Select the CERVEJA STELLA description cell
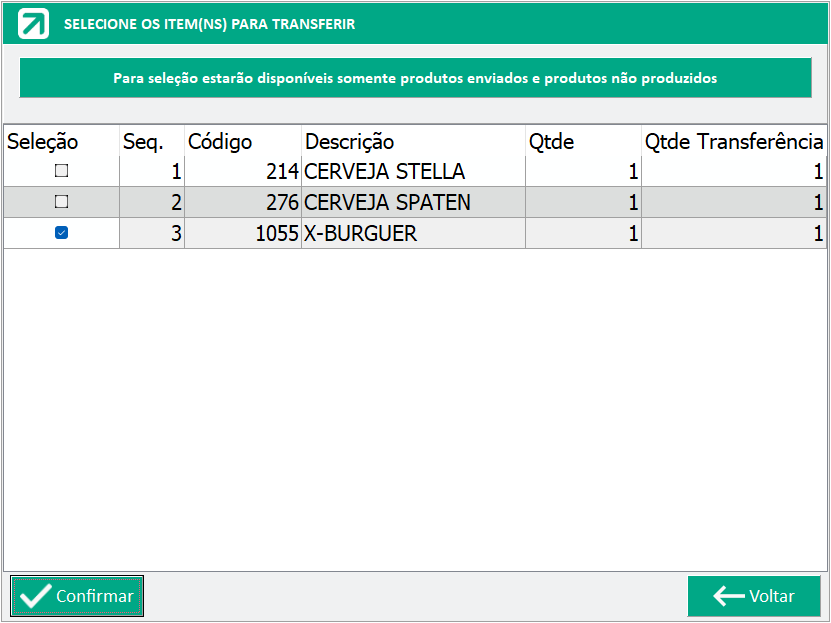 point(413,171)
